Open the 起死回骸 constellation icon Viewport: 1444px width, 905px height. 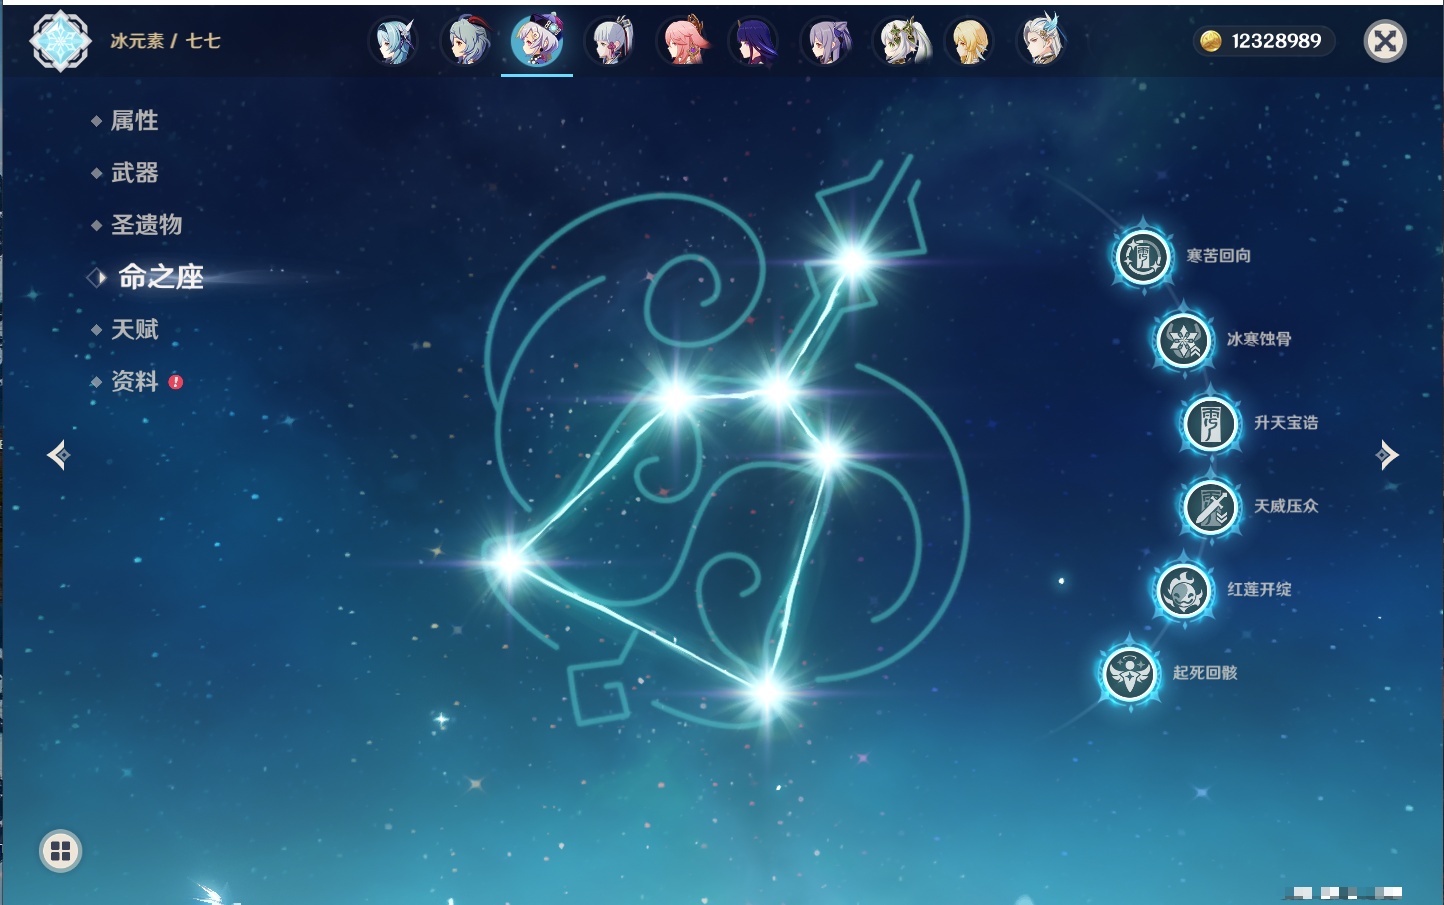[1130, 673]
